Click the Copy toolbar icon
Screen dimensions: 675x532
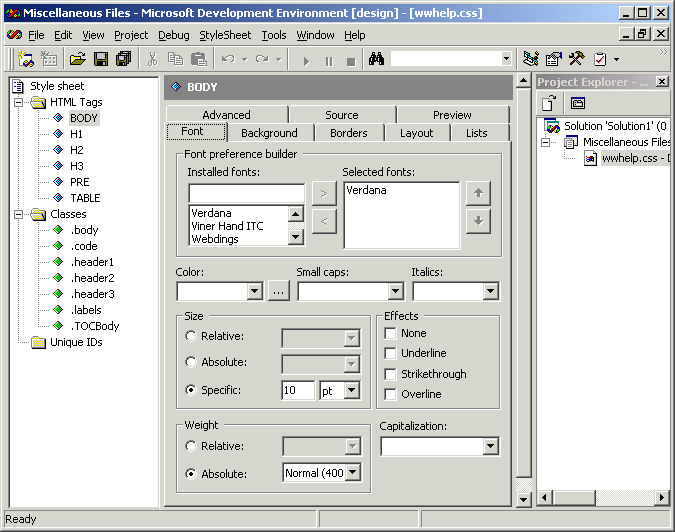pyautogui.click(x=175, y=59)
